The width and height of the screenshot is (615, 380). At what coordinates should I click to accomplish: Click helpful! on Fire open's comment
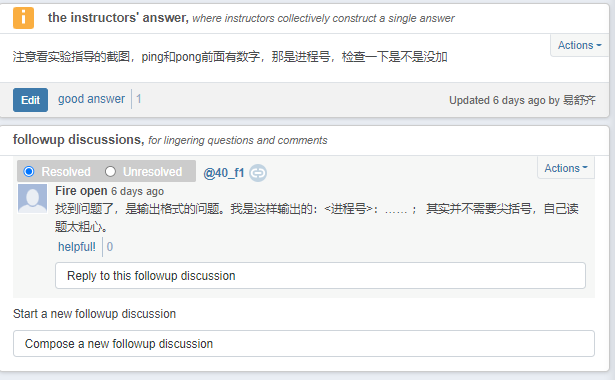(77, 247)
